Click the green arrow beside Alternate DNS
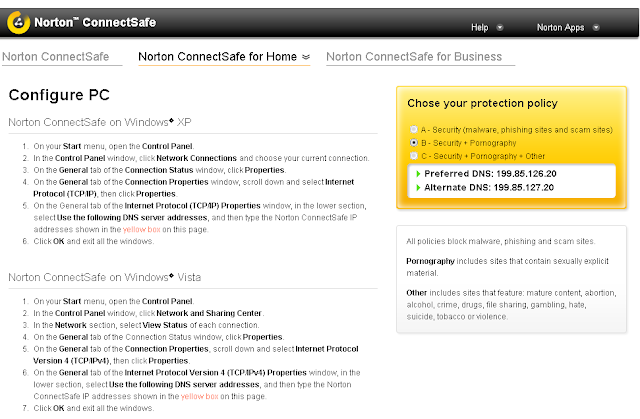Screen dimensions: 640x419 [x=418, y=188]
